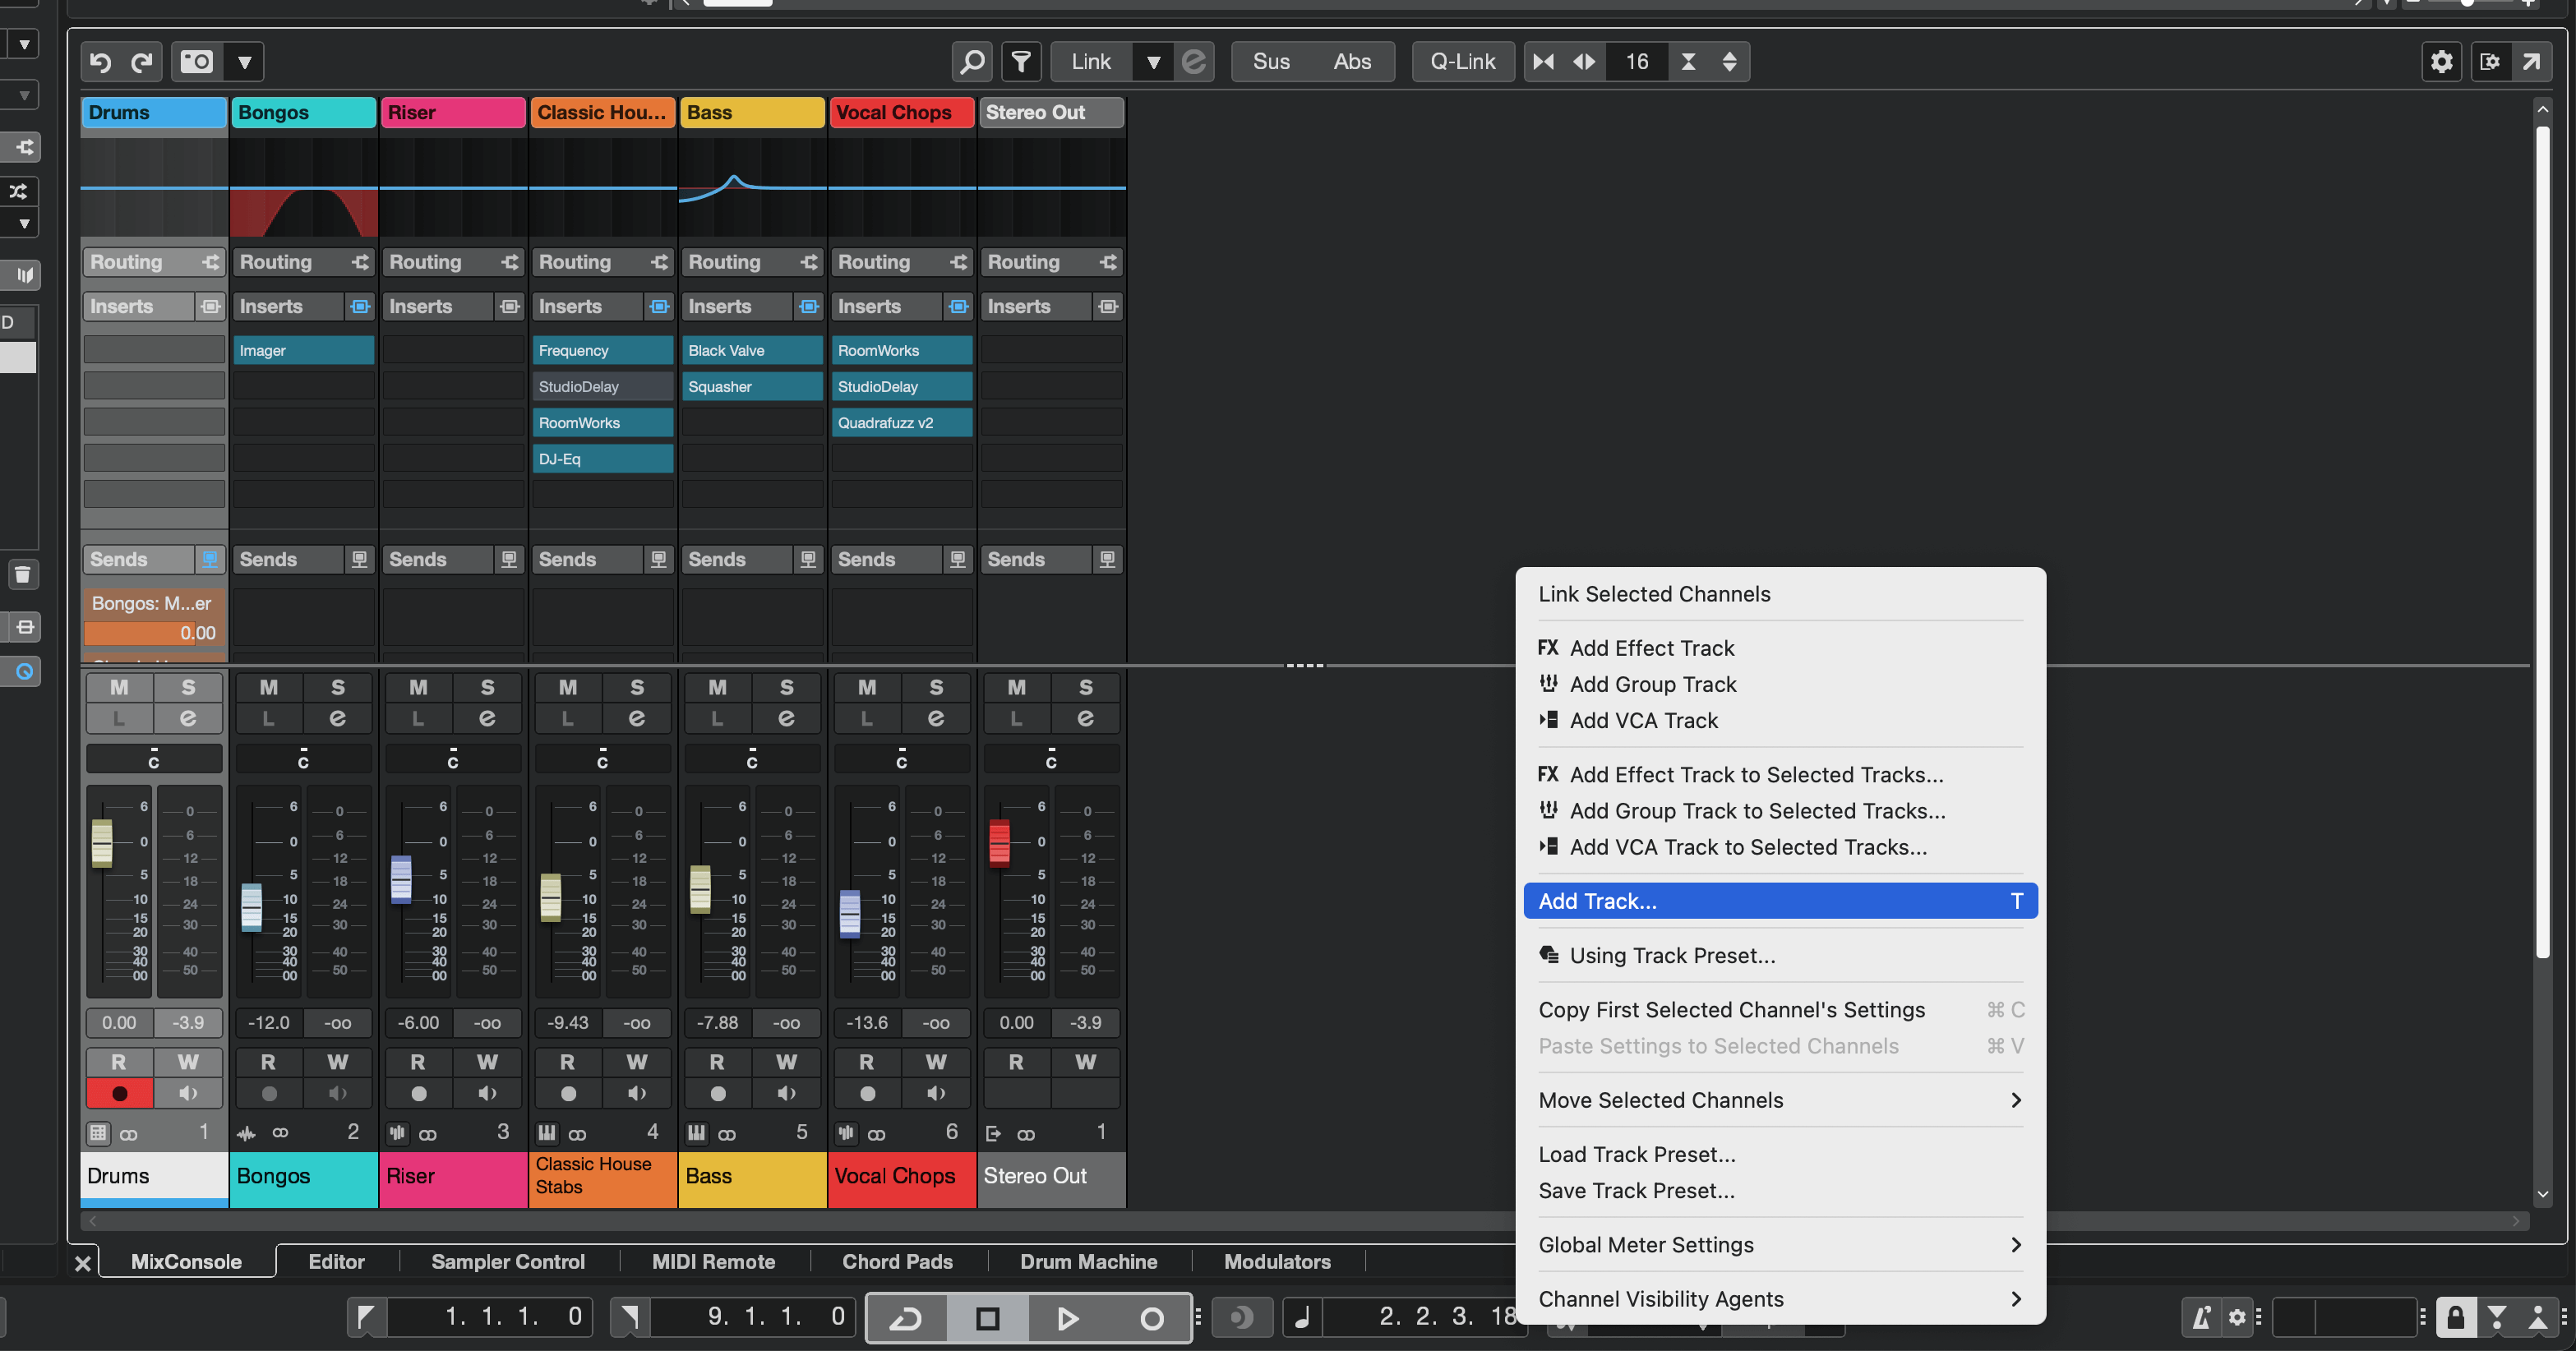The image size is (2576, 1351).
Task: Switch to the Editor tab
Action: 336,1262
